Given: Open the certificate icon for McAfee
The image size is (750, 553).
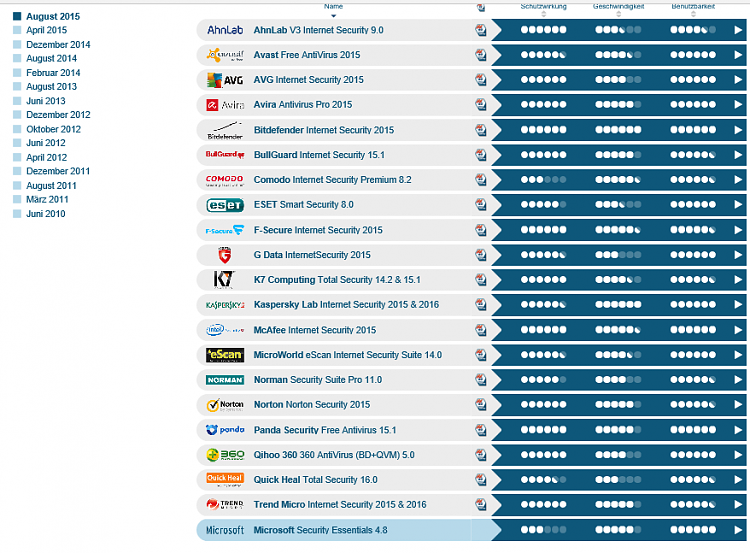Looking at the screenshot, I should coord(481,330).
